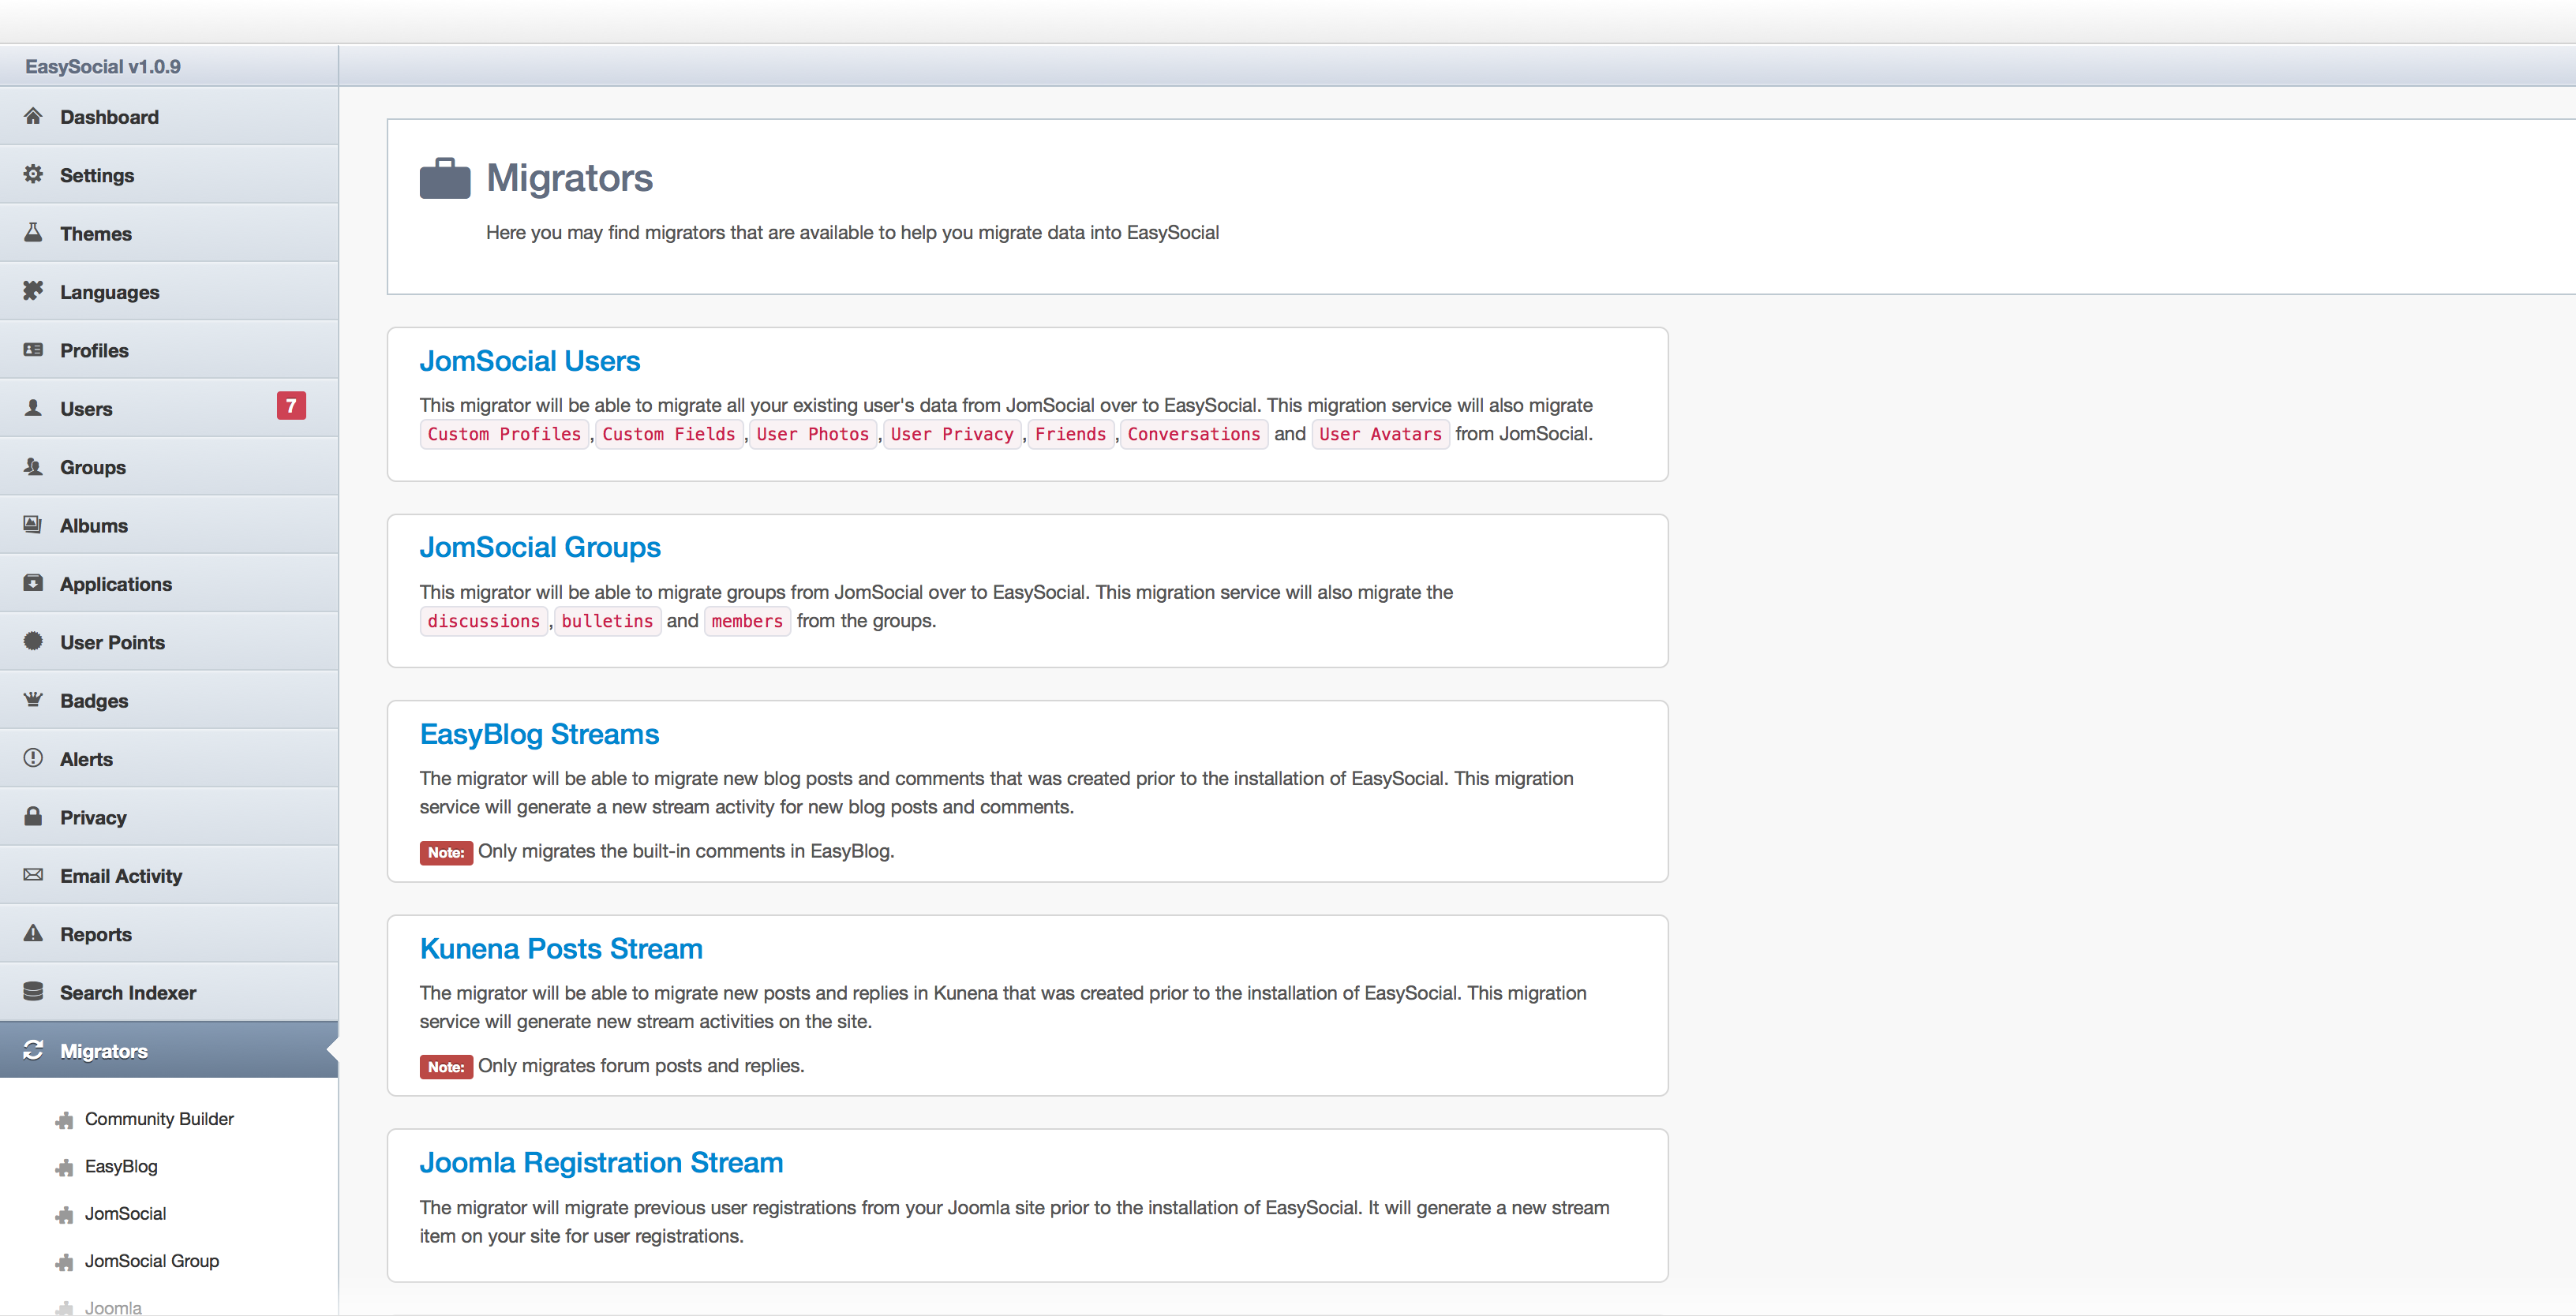Image resolution: width=2576 pixels, height=1316 pixels.
Task: Open the Community Builder migrator submenu
Action: click(159, 1119)
